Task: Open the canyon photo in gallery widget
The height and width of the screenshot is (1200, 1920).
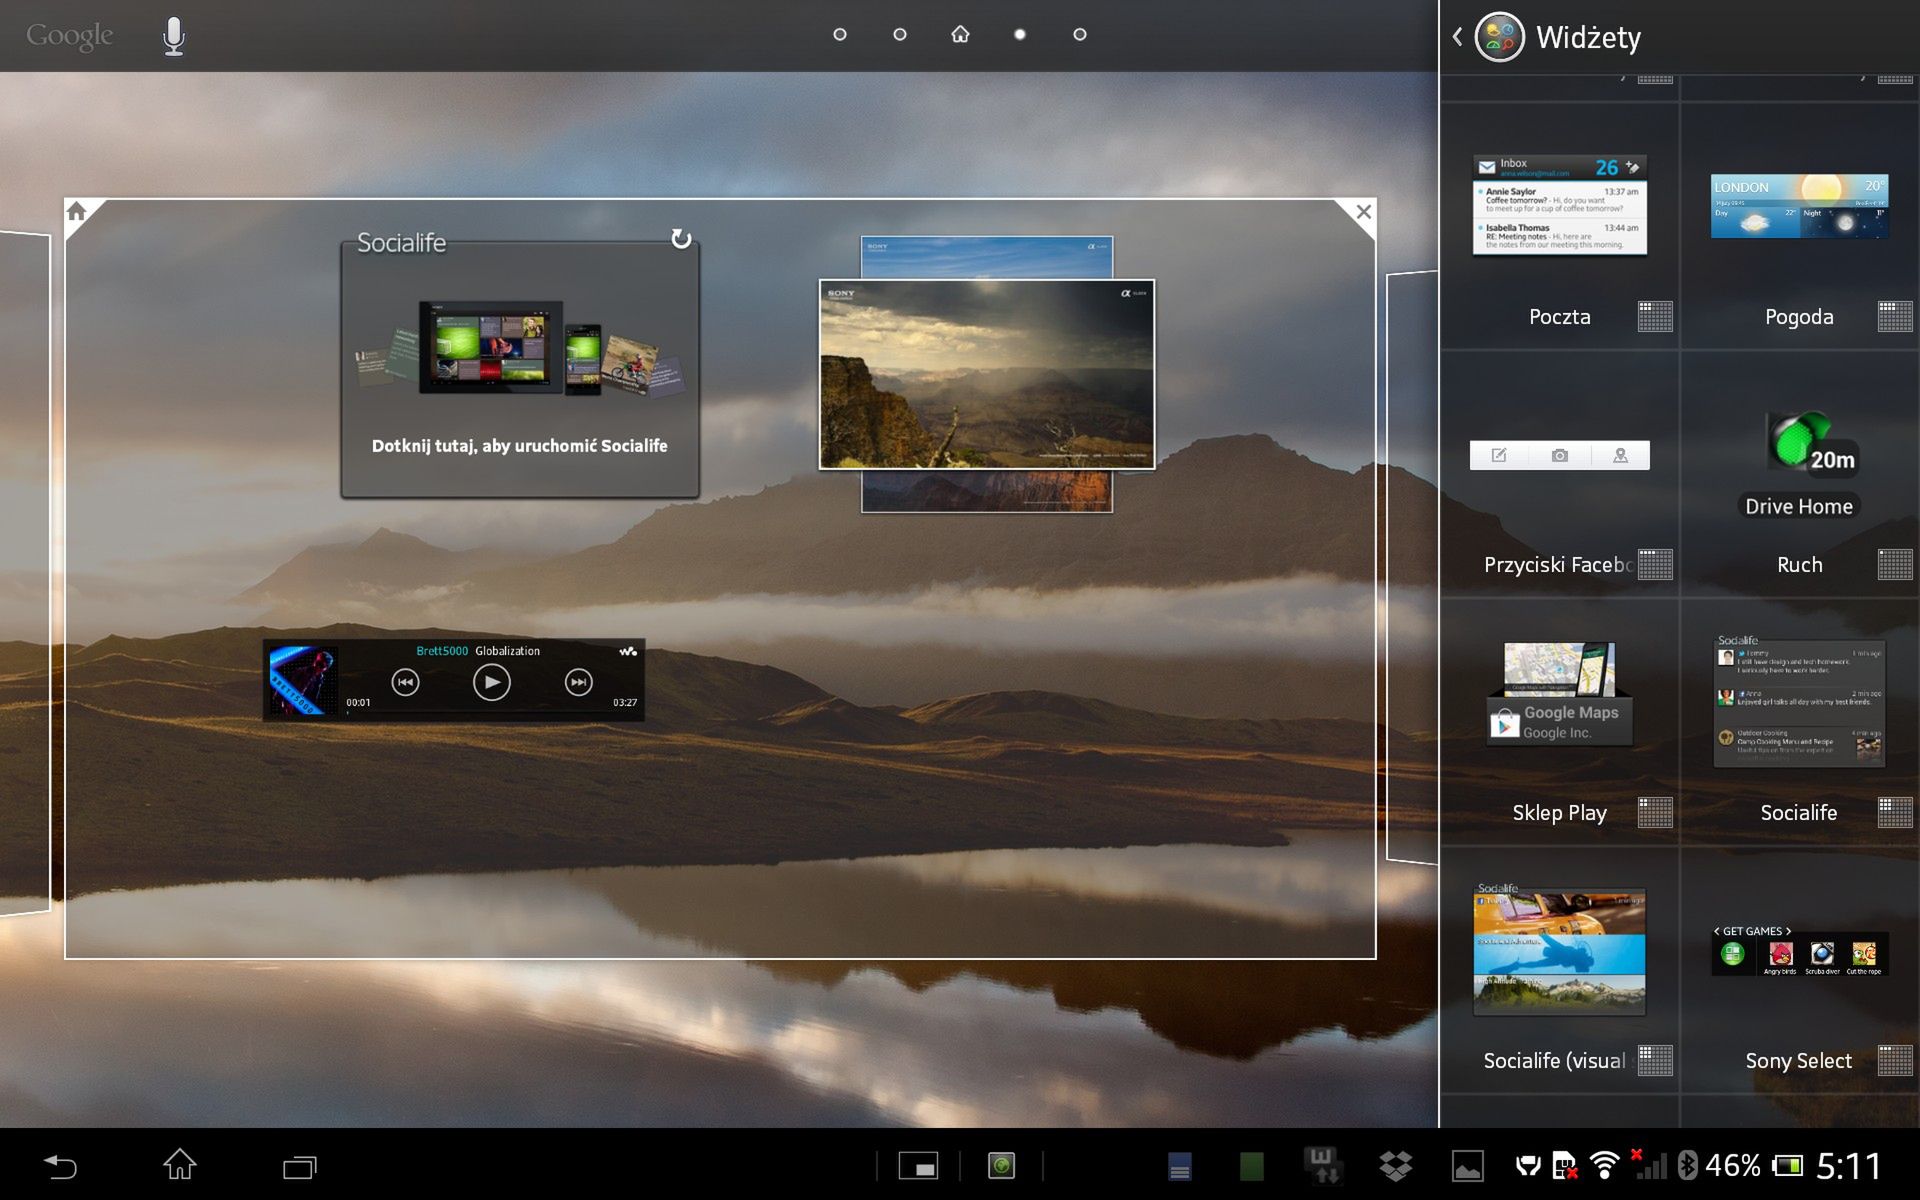Action: click(987, 374)
